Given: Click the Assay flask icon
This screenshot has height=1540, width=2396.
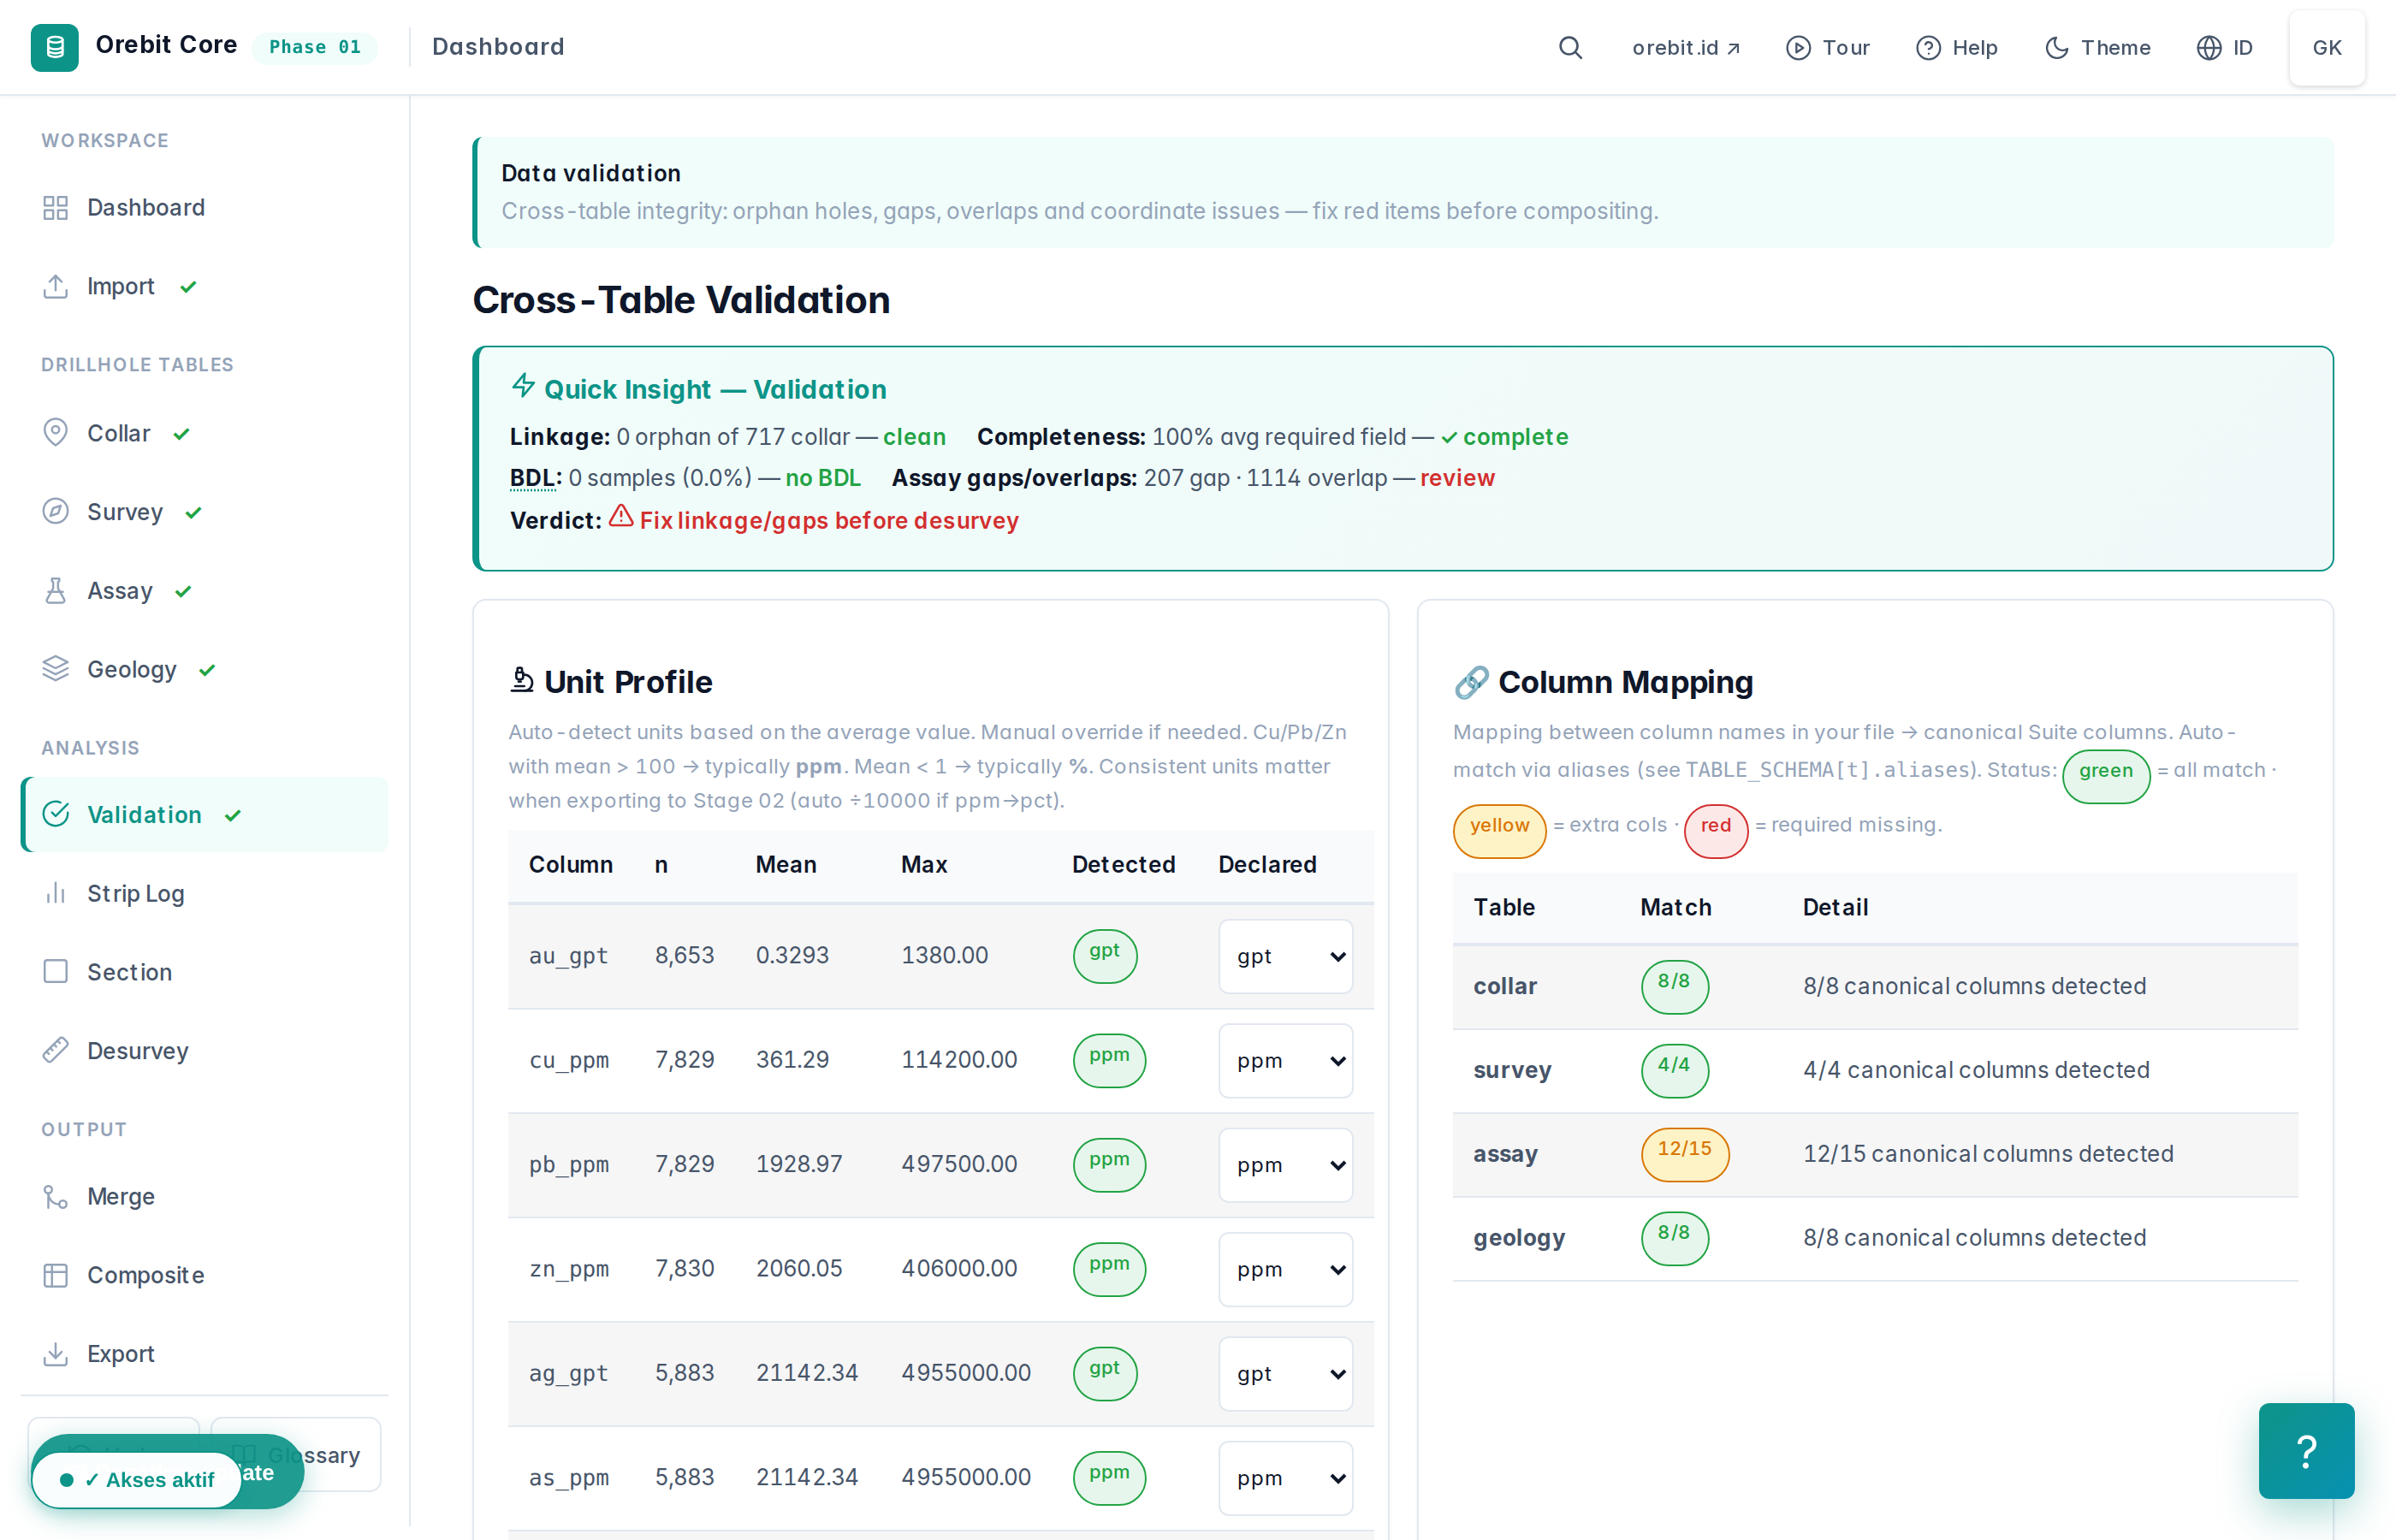Looking at the screenshot, I should (x=56, y=591).
